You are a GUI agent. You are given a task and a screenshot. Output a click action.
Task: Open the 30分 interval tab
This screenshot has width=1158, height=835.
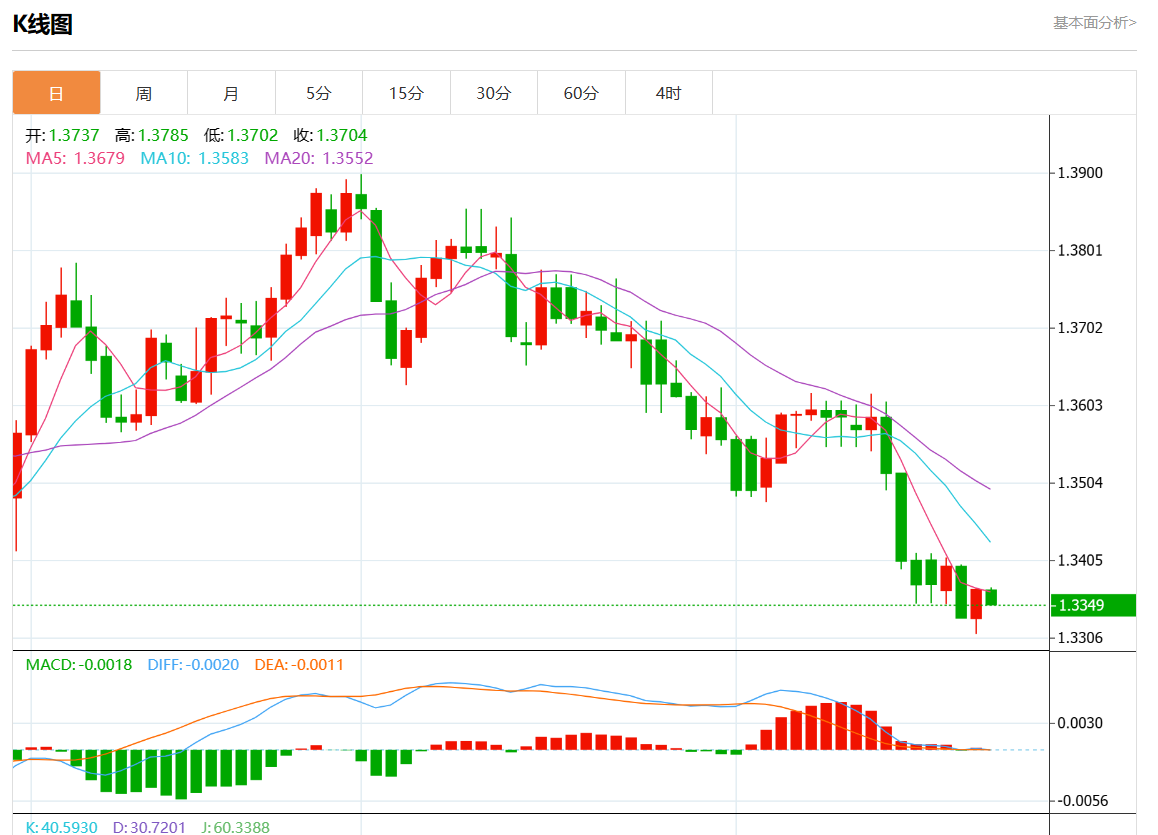click(493, 93)
